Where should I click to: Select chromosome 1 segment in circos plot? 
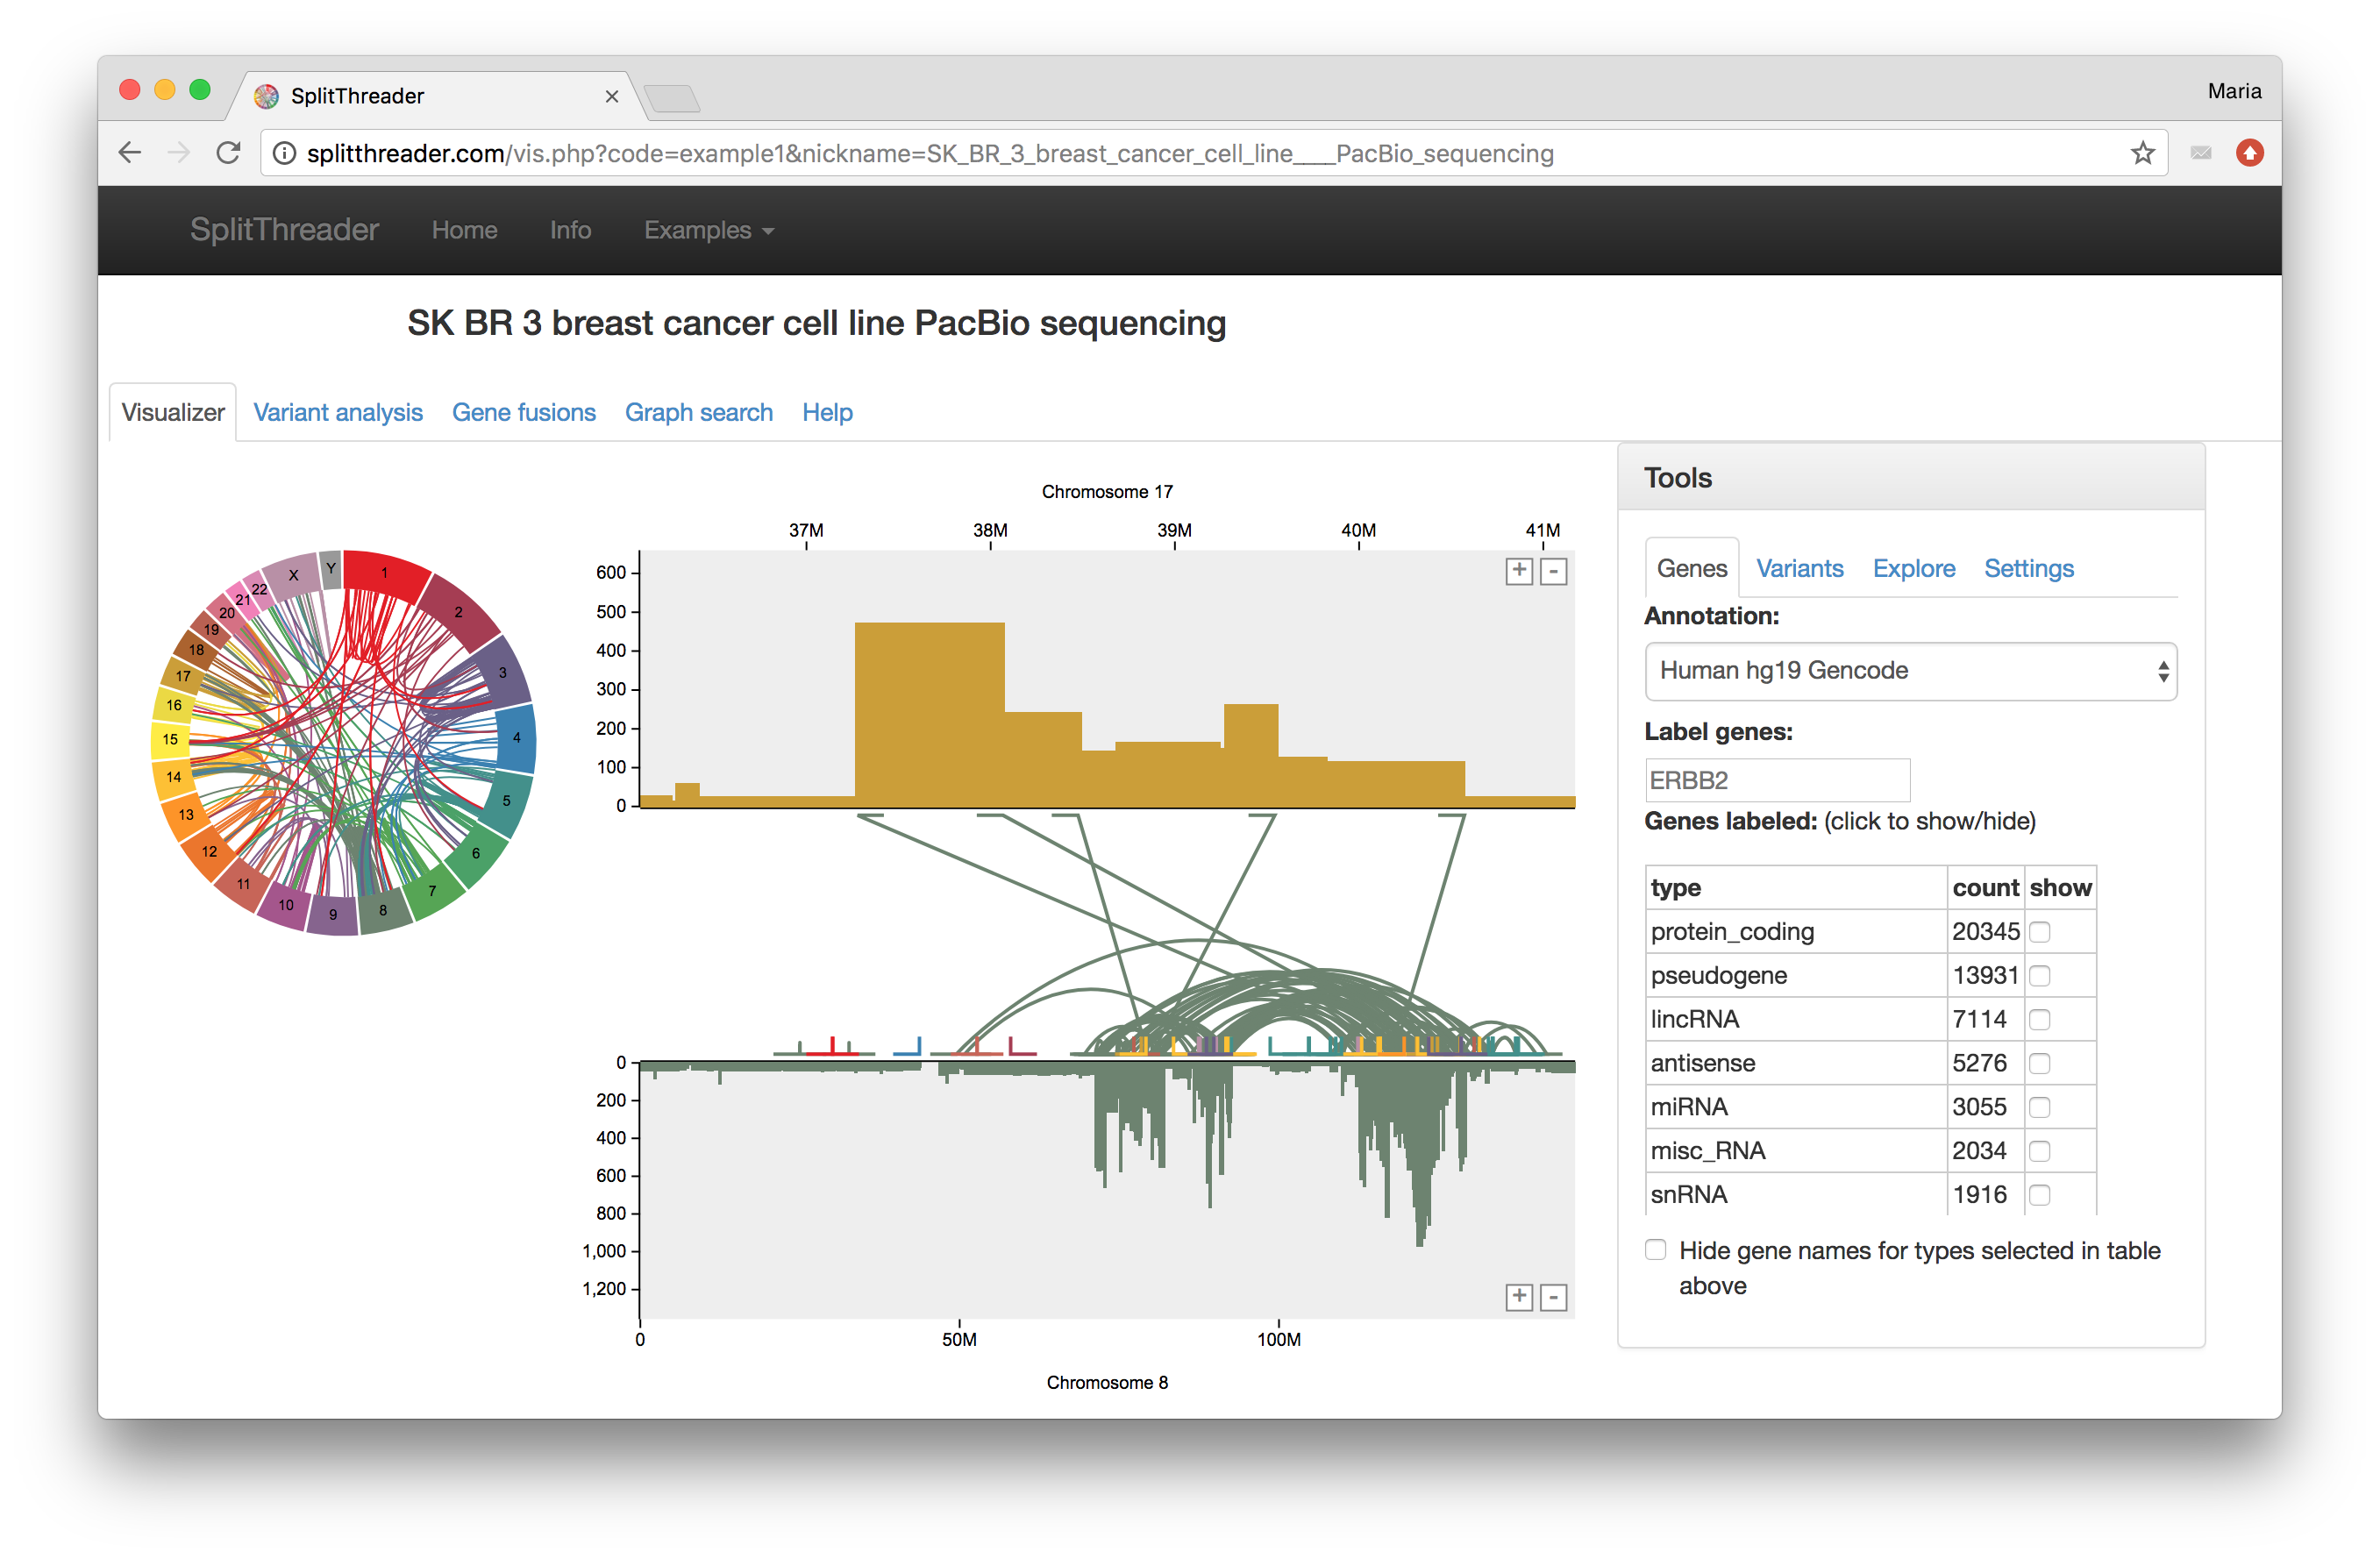click(x=385, y=573)
